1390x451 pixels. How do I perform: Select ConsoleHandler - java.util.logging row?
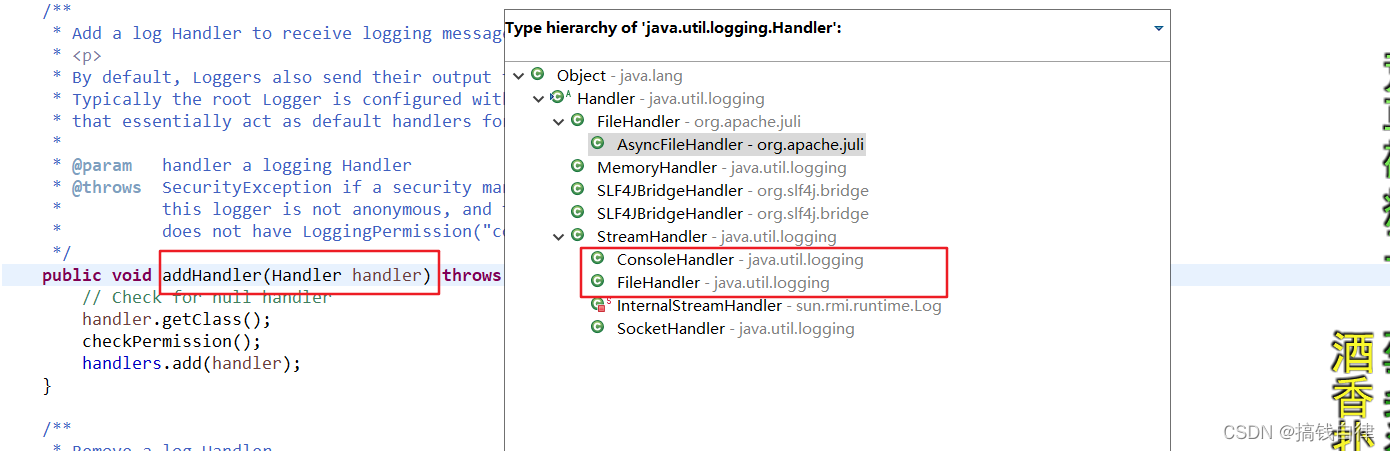click(740, 260)
